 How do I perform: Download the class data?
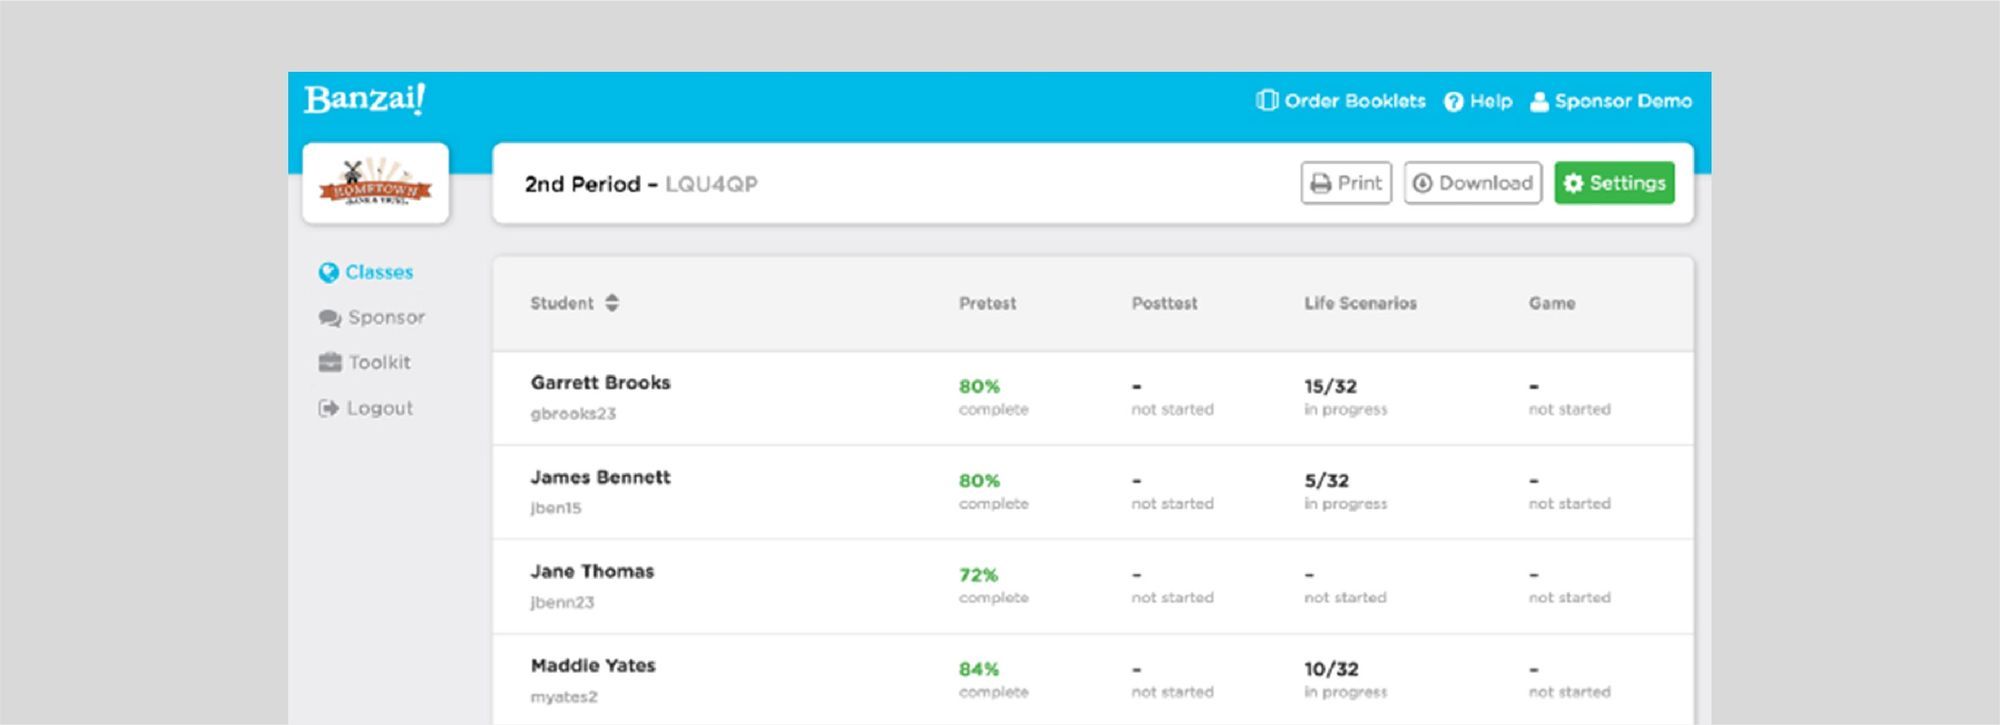[x=1473, y=183]
